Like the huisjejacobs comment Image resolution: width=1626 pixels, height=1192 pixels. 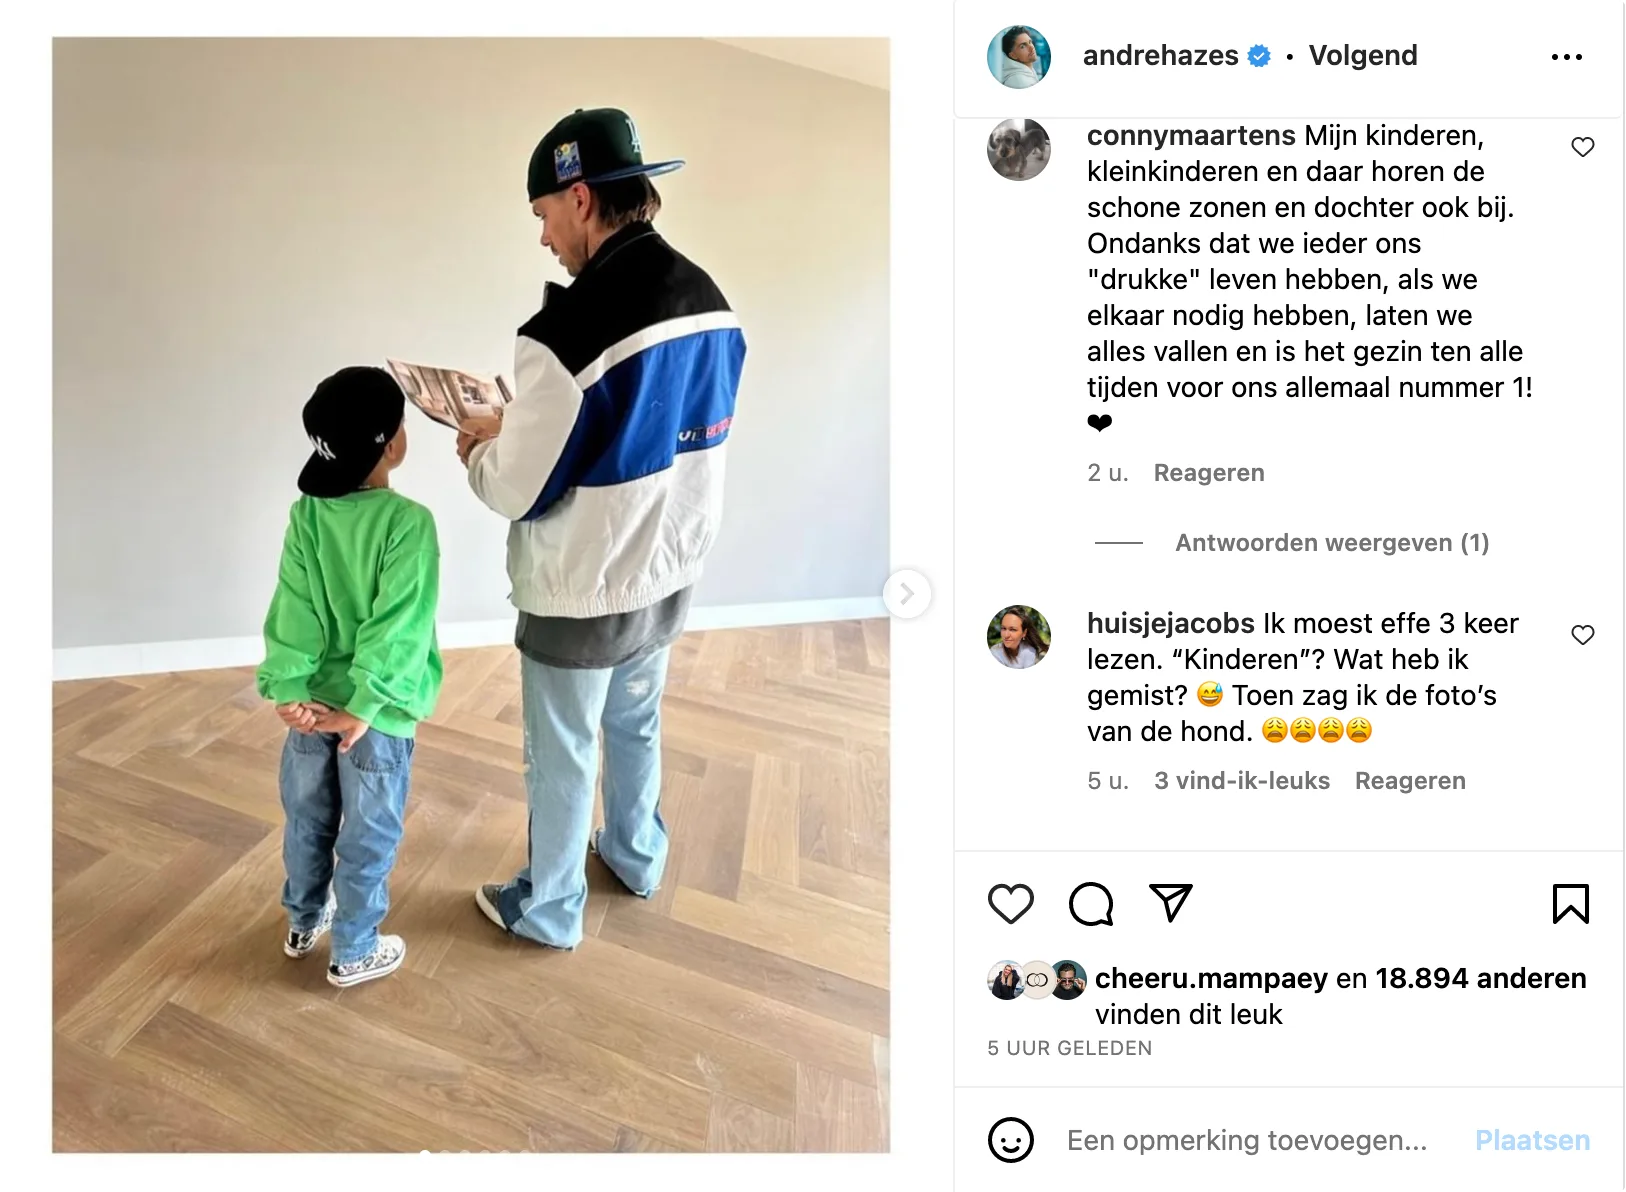click(x=1583, y=635)
